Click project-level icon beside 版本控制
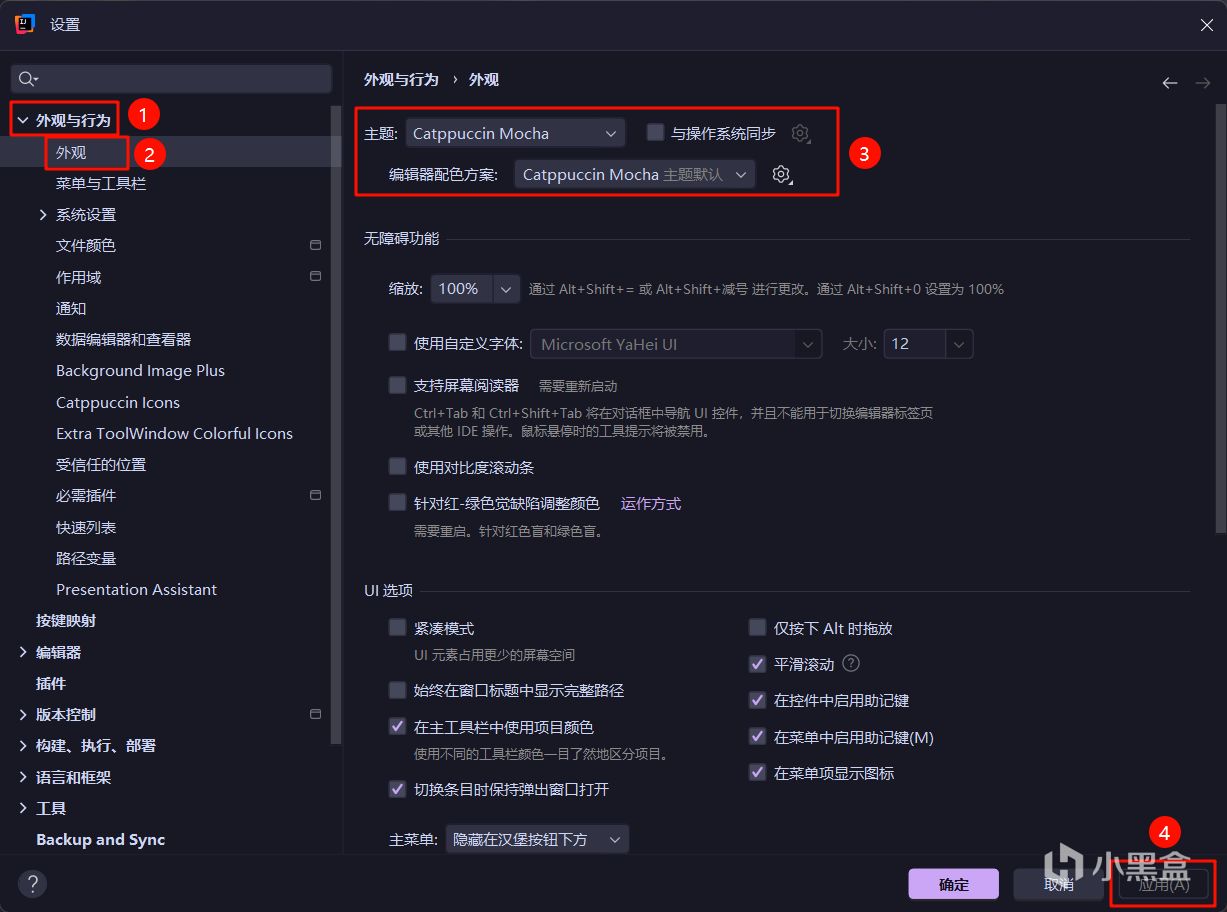Screen dimensions: 1227x912 pyautogui.click(x=316, y=714)
